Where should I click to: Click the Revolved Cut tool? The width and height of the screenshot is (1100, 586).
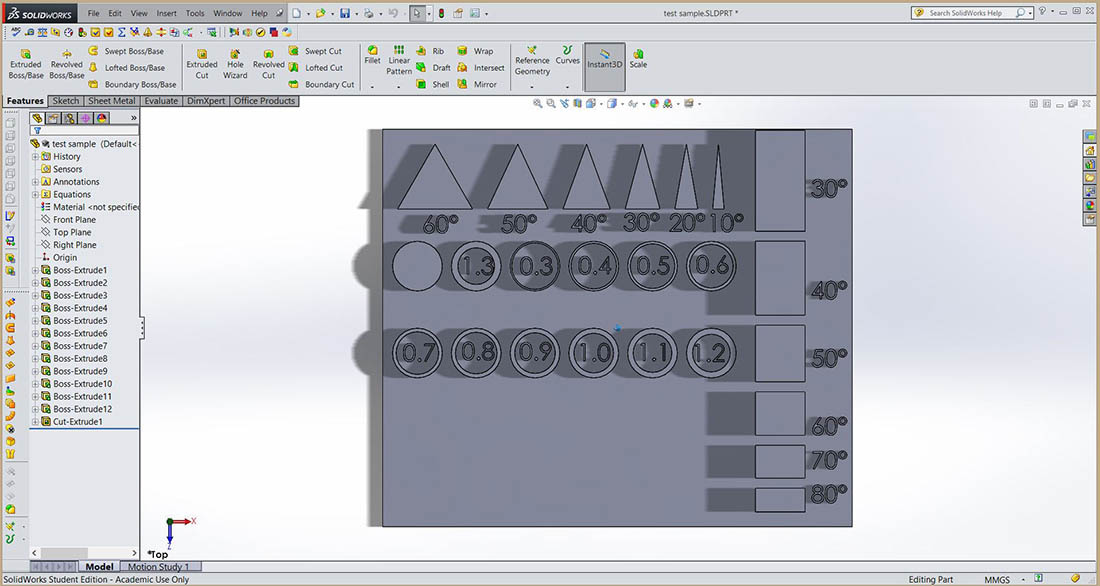coord(269,65)
